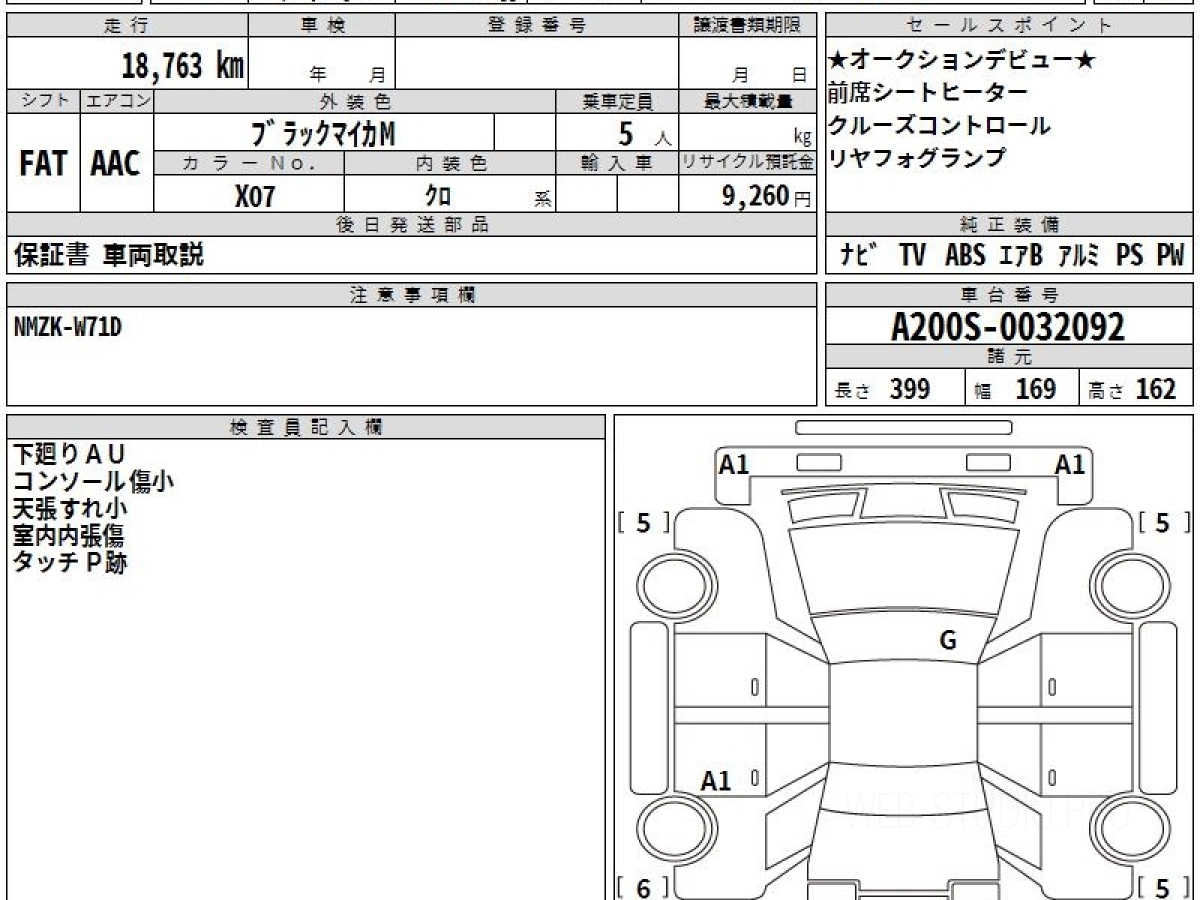This screenshot has width=1200, height=900.
Task: Click the 外装色 header
Action: (x=355, y=101)
